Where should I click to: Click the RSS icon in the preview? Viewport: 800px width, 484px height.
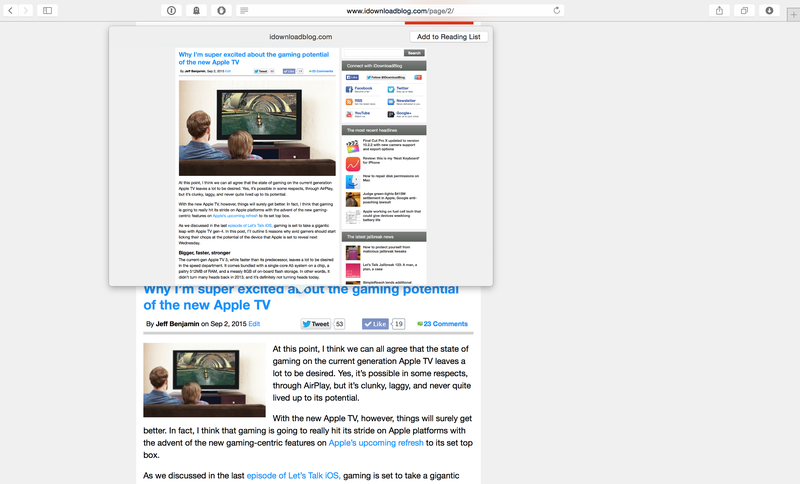[x=349, y=102]
